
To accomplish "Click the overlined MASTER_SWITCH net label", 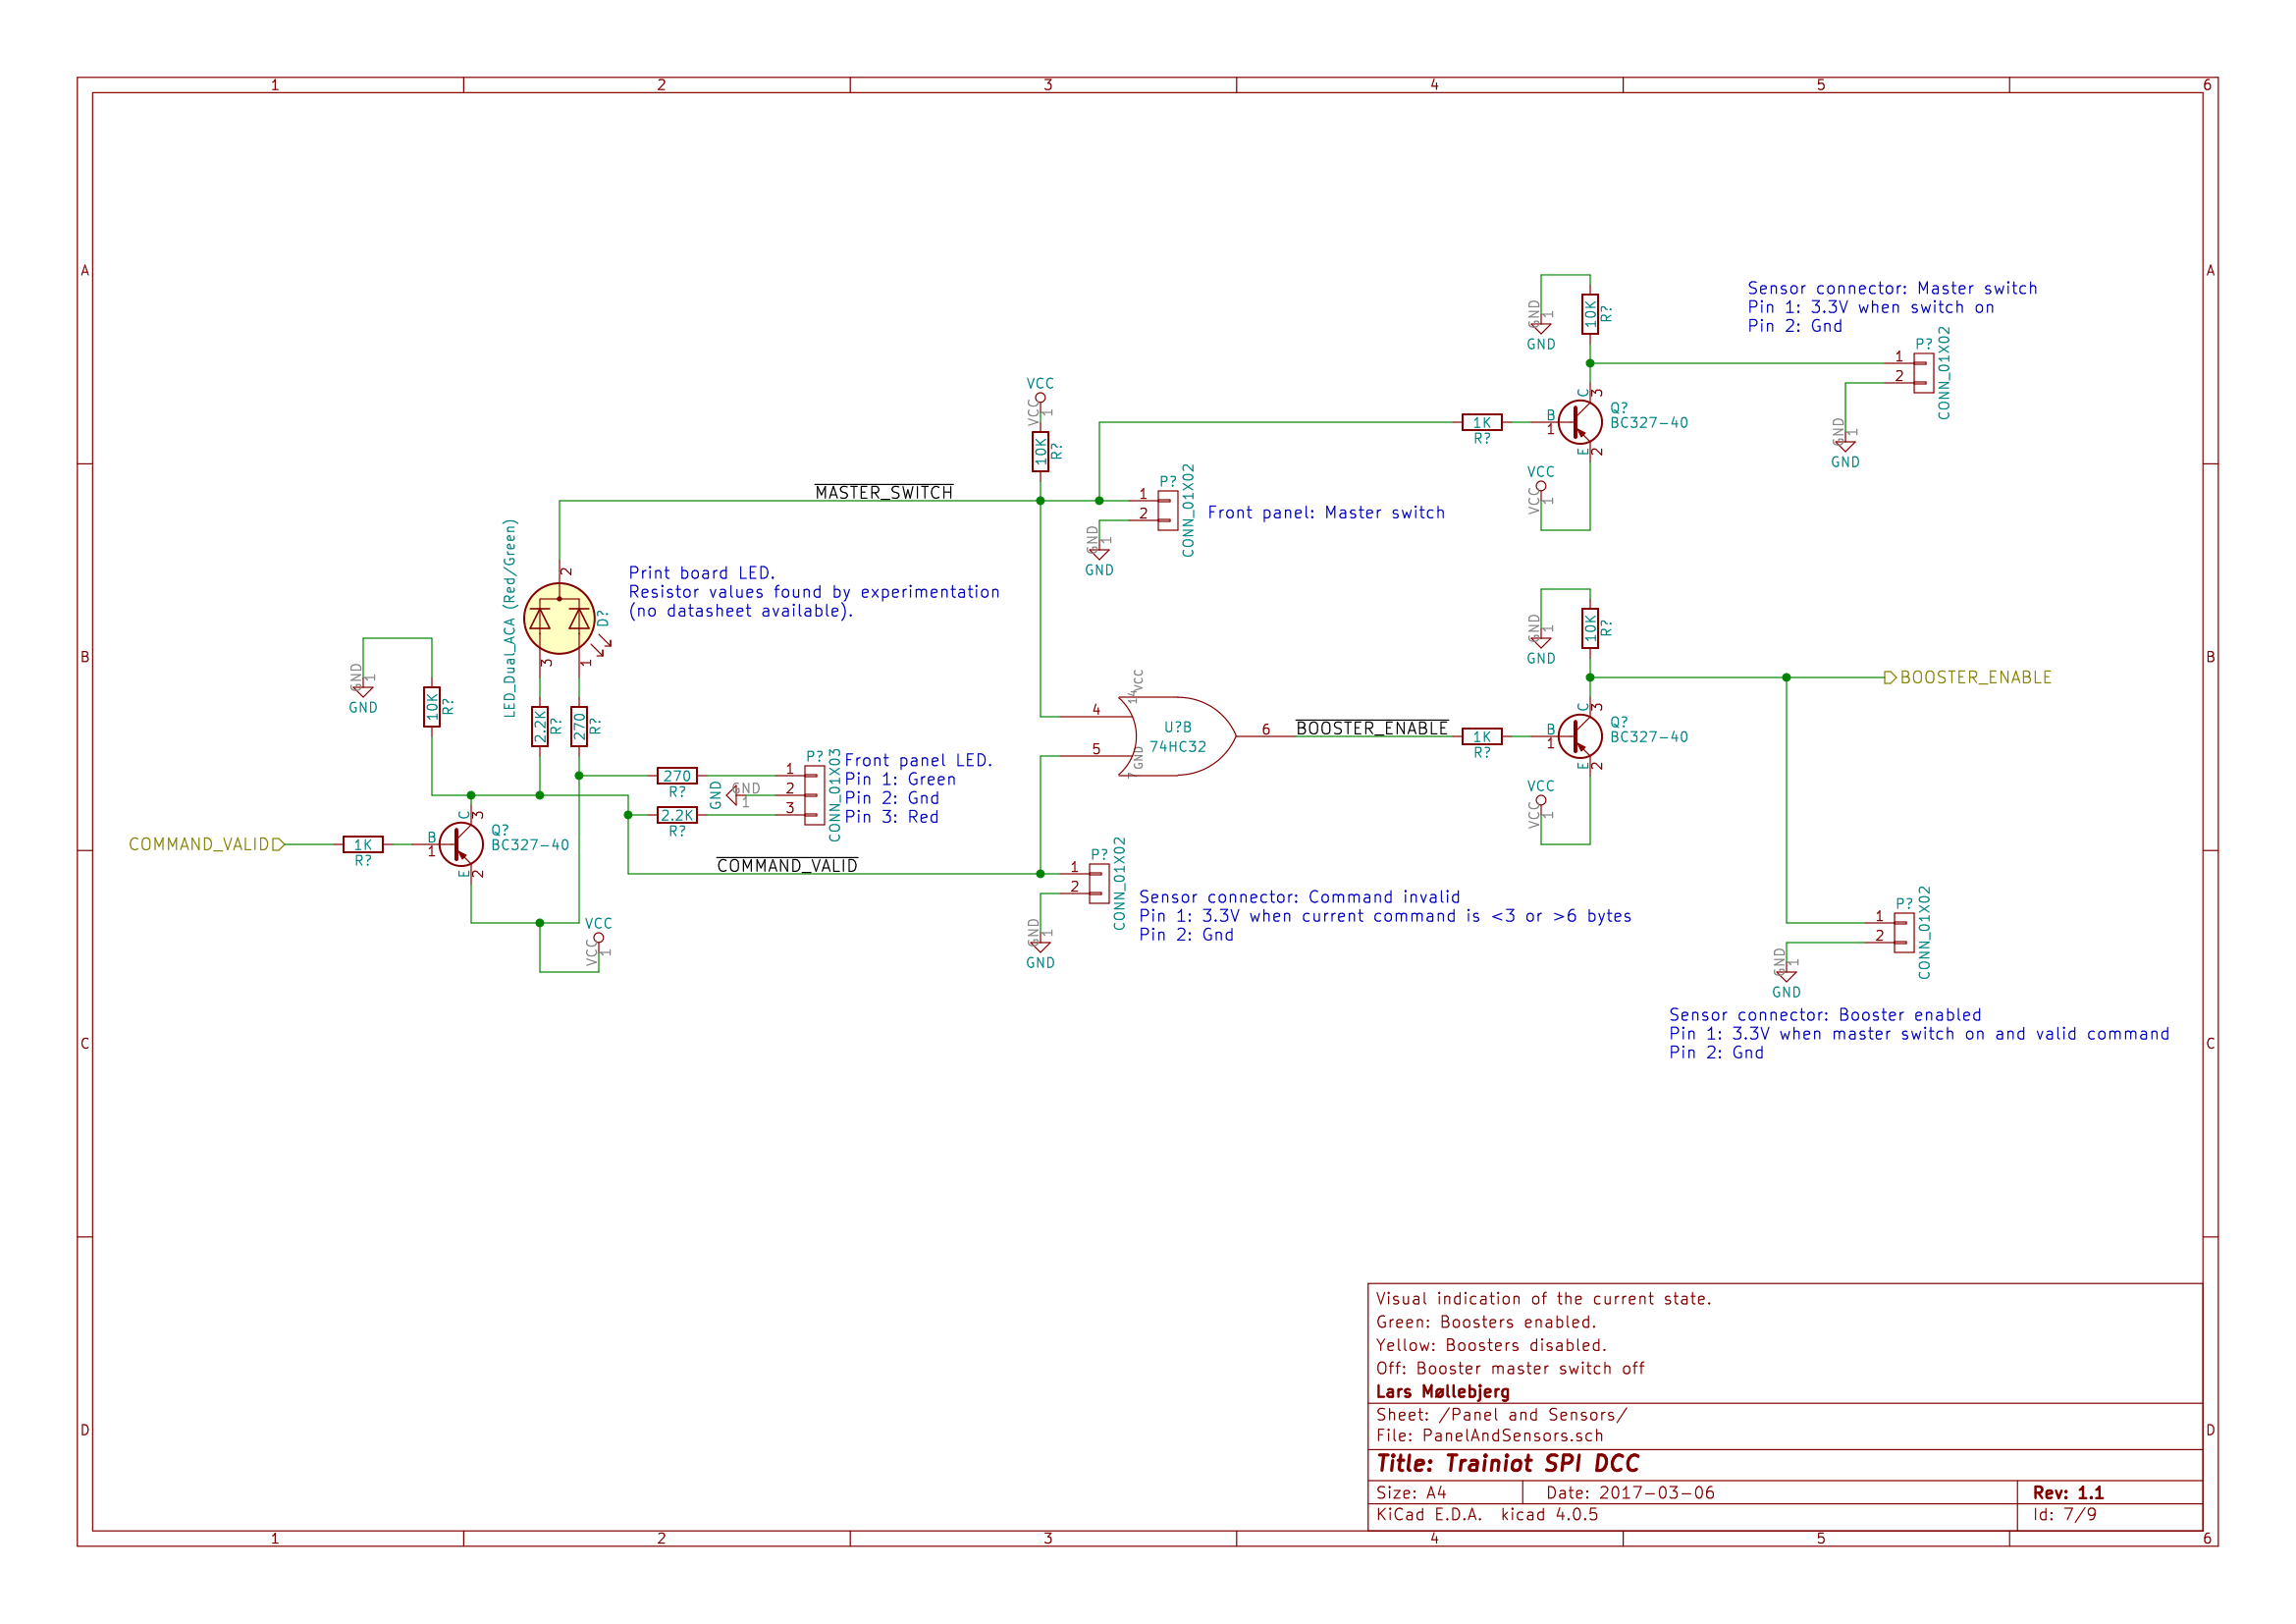I will pyautogui.click(x=884, y=492).
